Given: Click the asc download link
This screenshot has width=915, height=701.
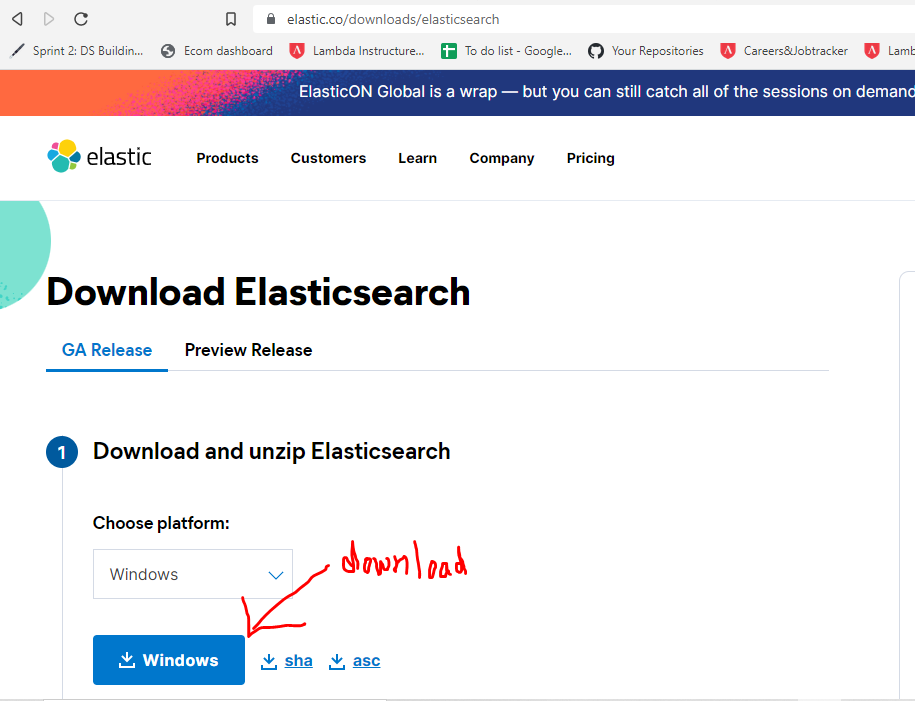Looking at the screenshot, I should pyautogui.click(x=354, y=661).
